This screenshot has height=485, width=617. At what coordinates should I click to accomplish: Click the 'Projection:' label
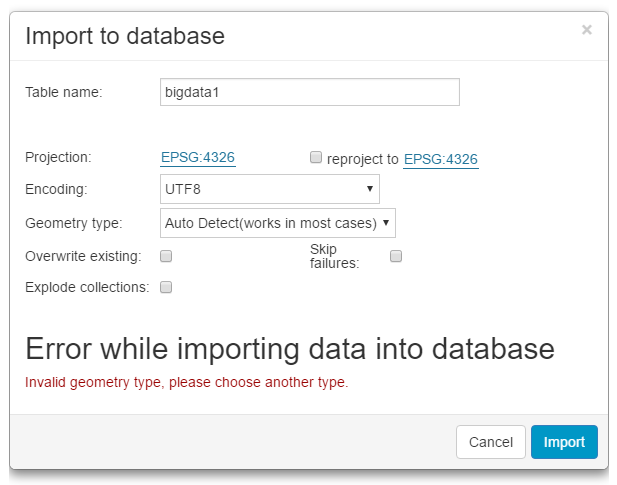pos(58,157)
